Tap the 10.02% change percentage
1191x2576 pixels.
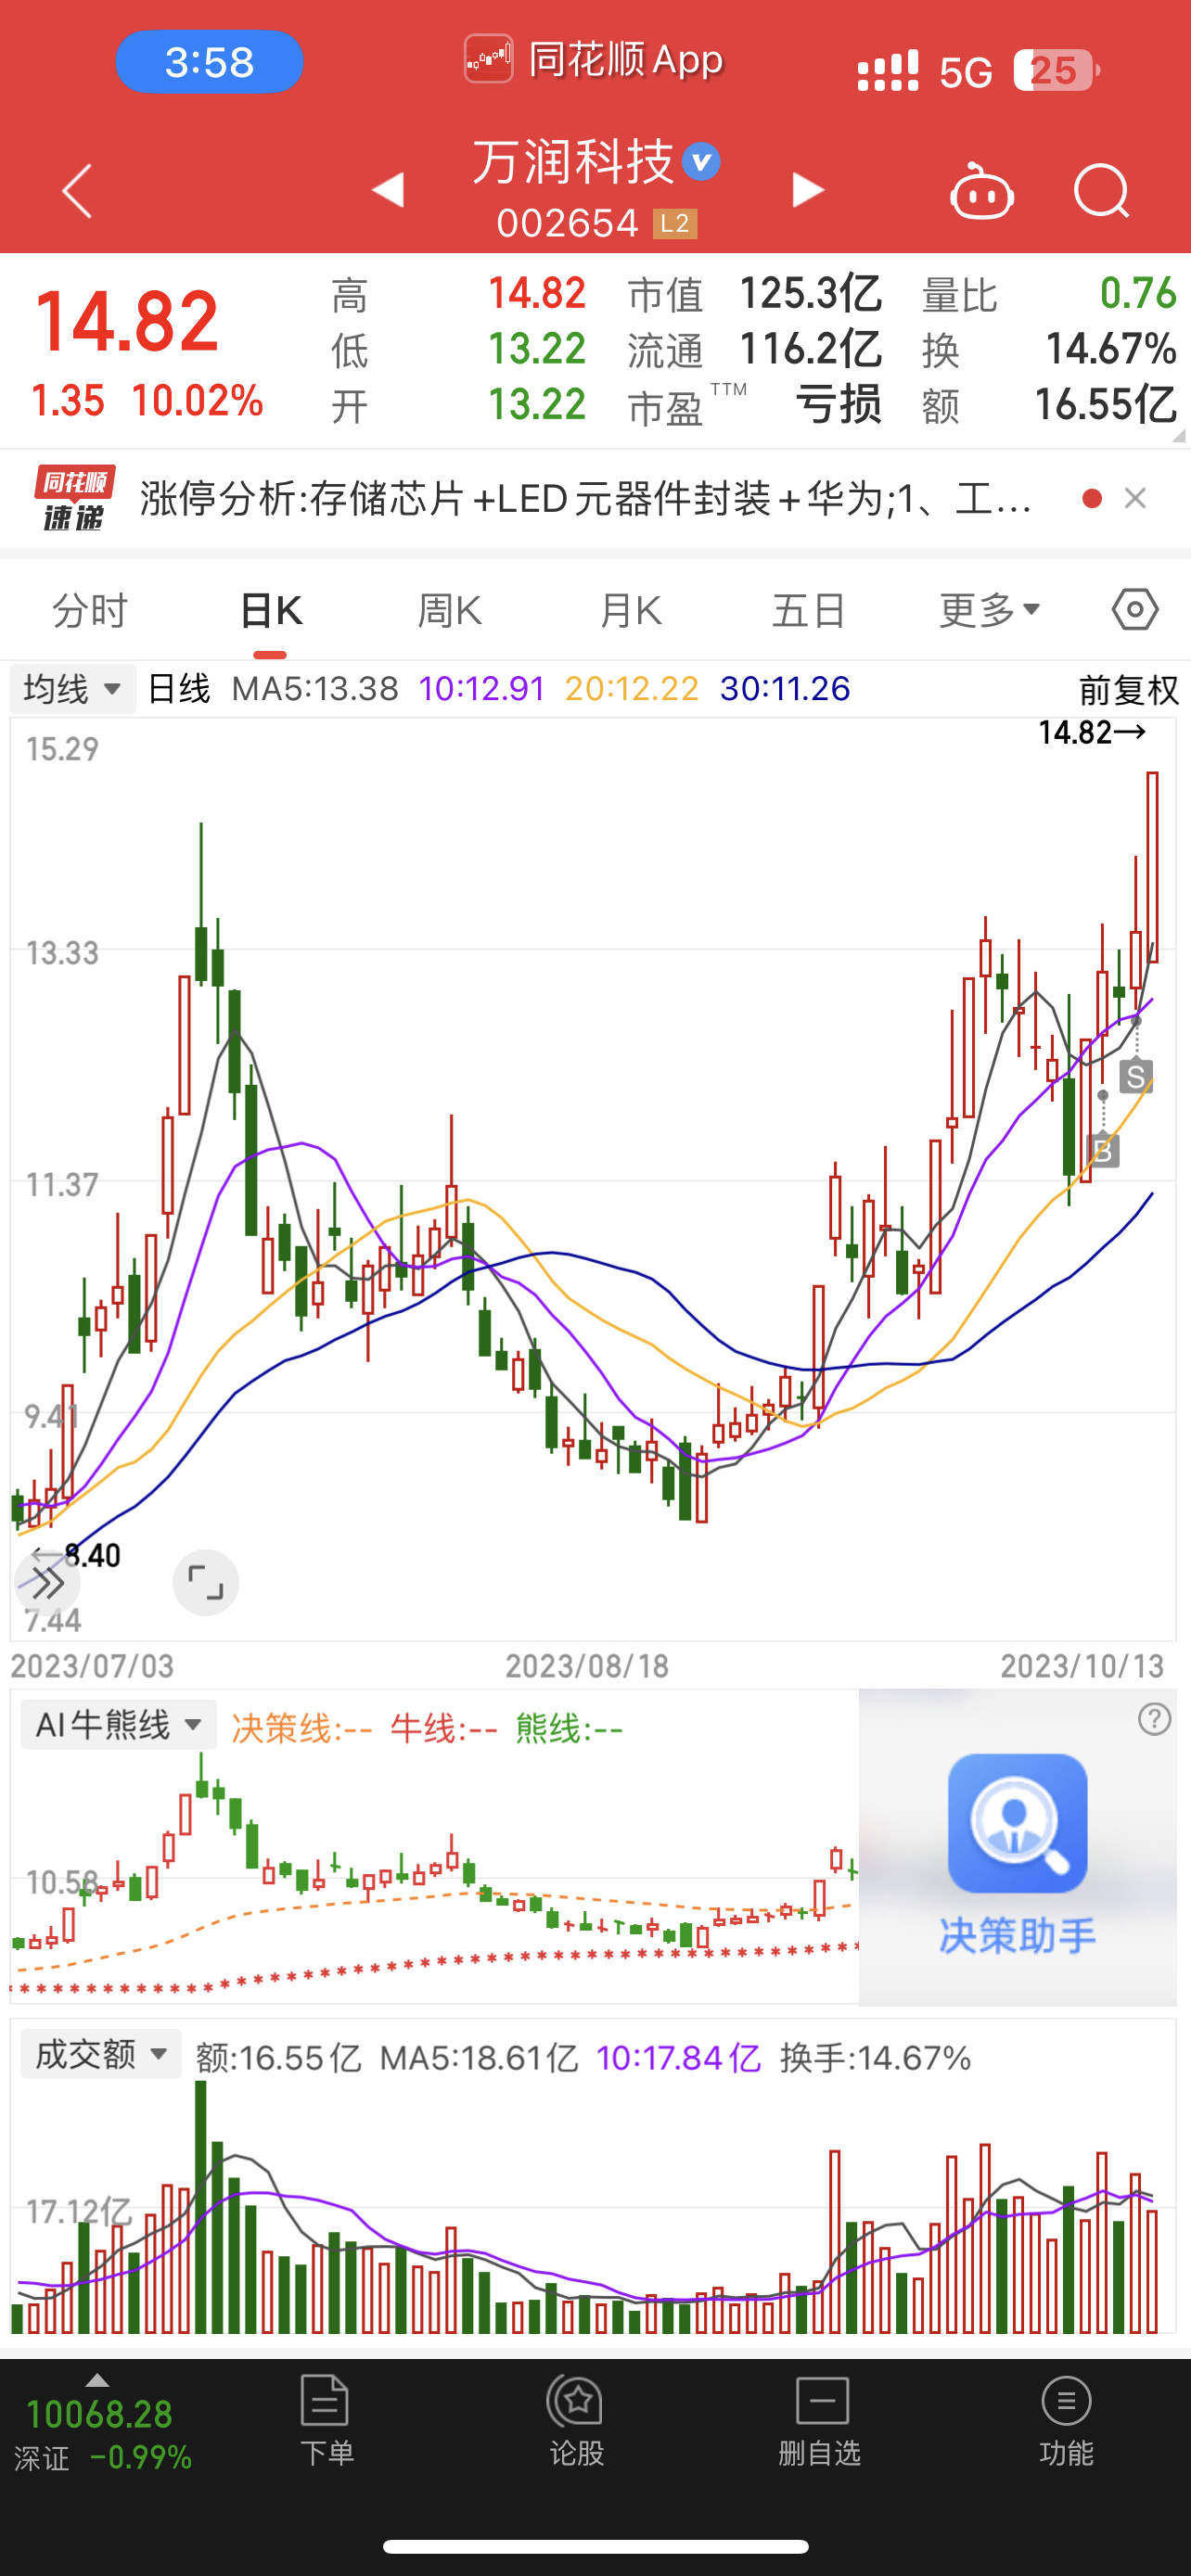click(x=197, y=401)
